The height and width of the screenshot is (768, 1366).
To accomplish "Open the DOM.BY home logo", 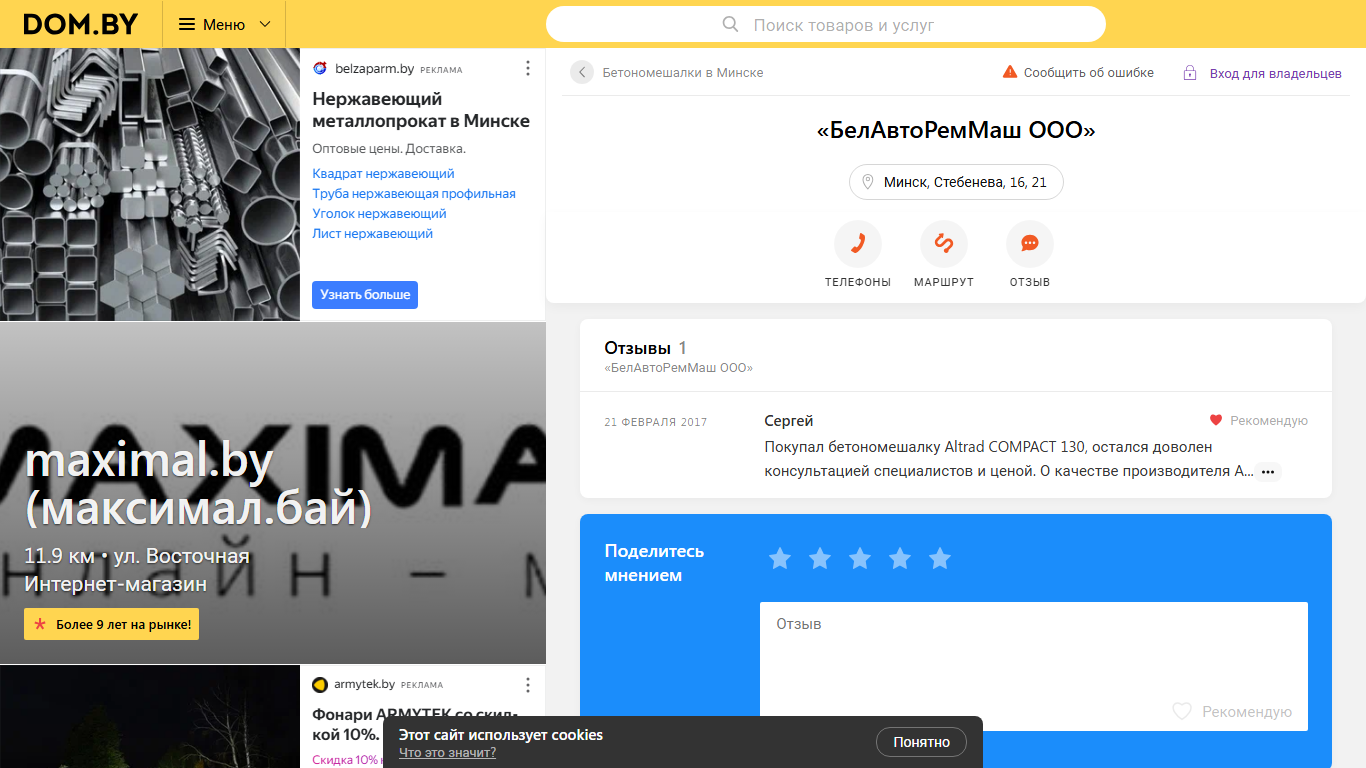I will pos(81,24).
